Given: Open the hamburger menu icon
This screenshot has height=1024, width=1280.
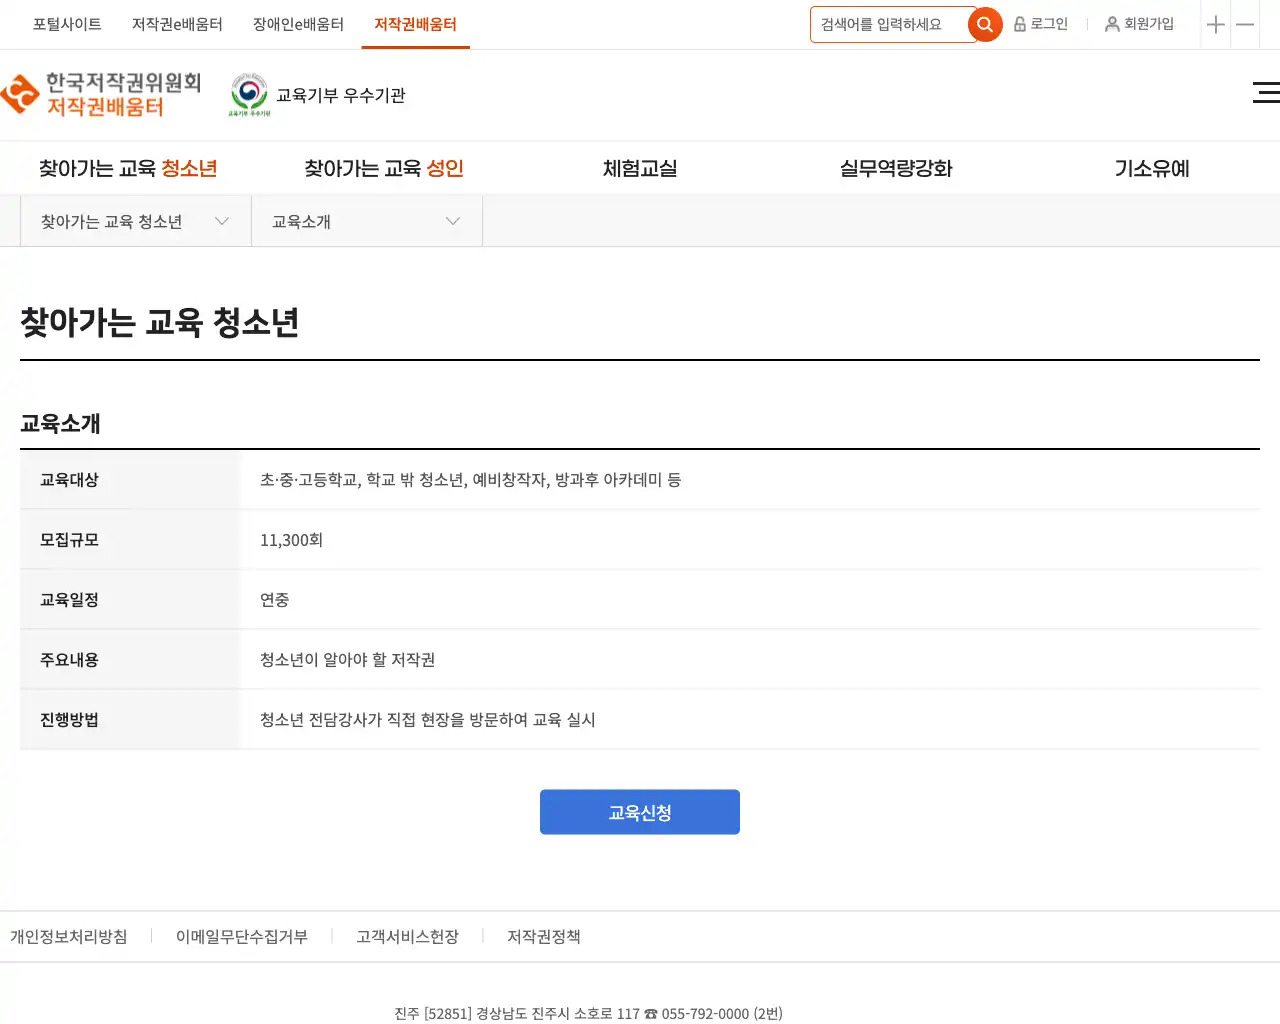Looking at the screenshot, I should [x=1266, y=93].
